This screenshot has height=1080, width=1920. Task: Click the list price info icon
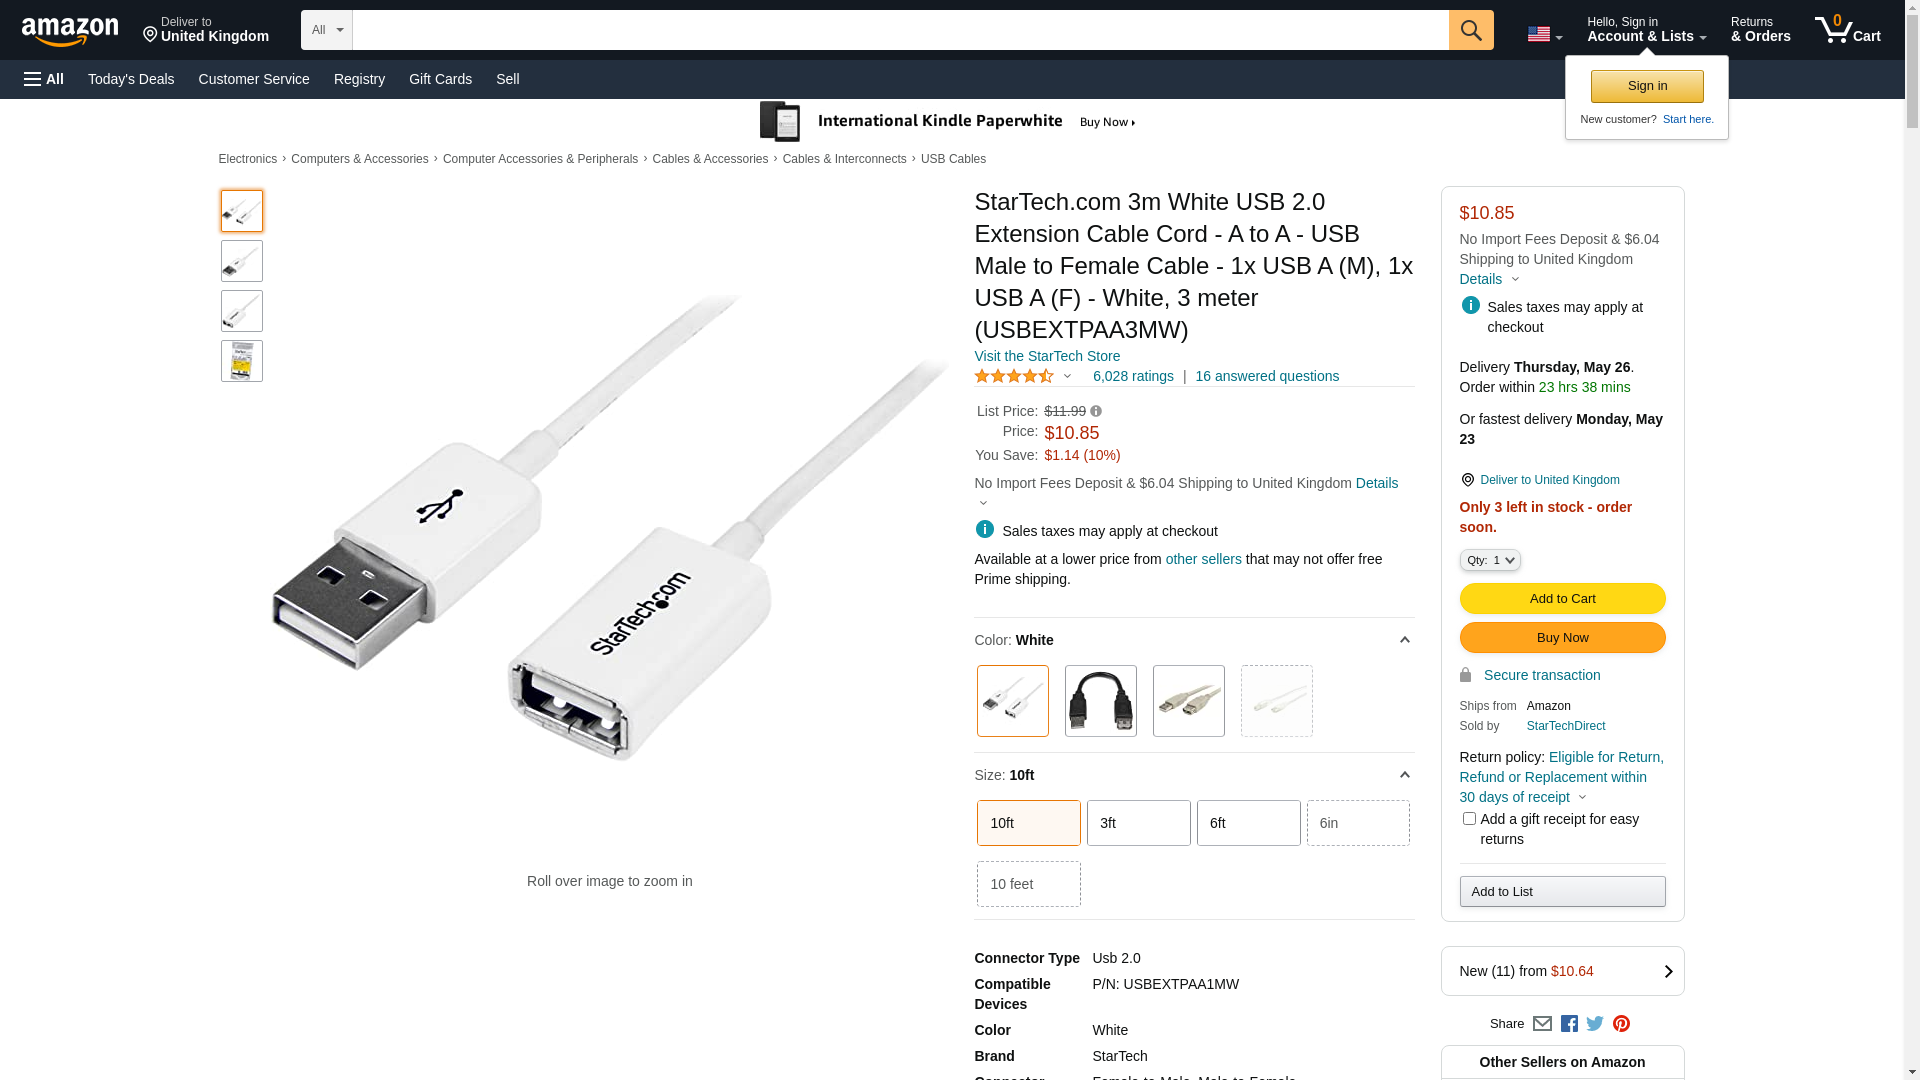click(1096, 411)
